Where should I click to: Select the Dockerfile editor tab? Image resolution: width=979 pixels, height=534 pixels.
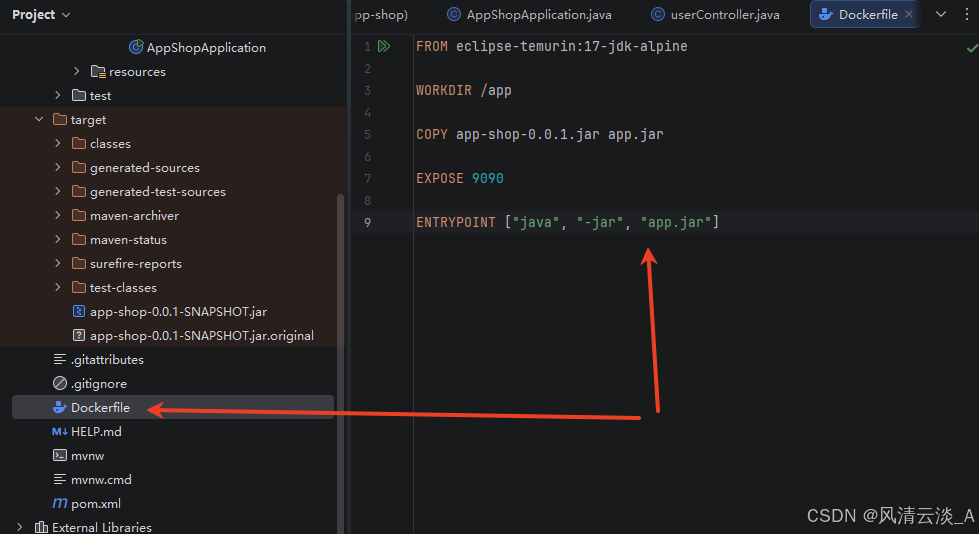[x=867, y=14]
